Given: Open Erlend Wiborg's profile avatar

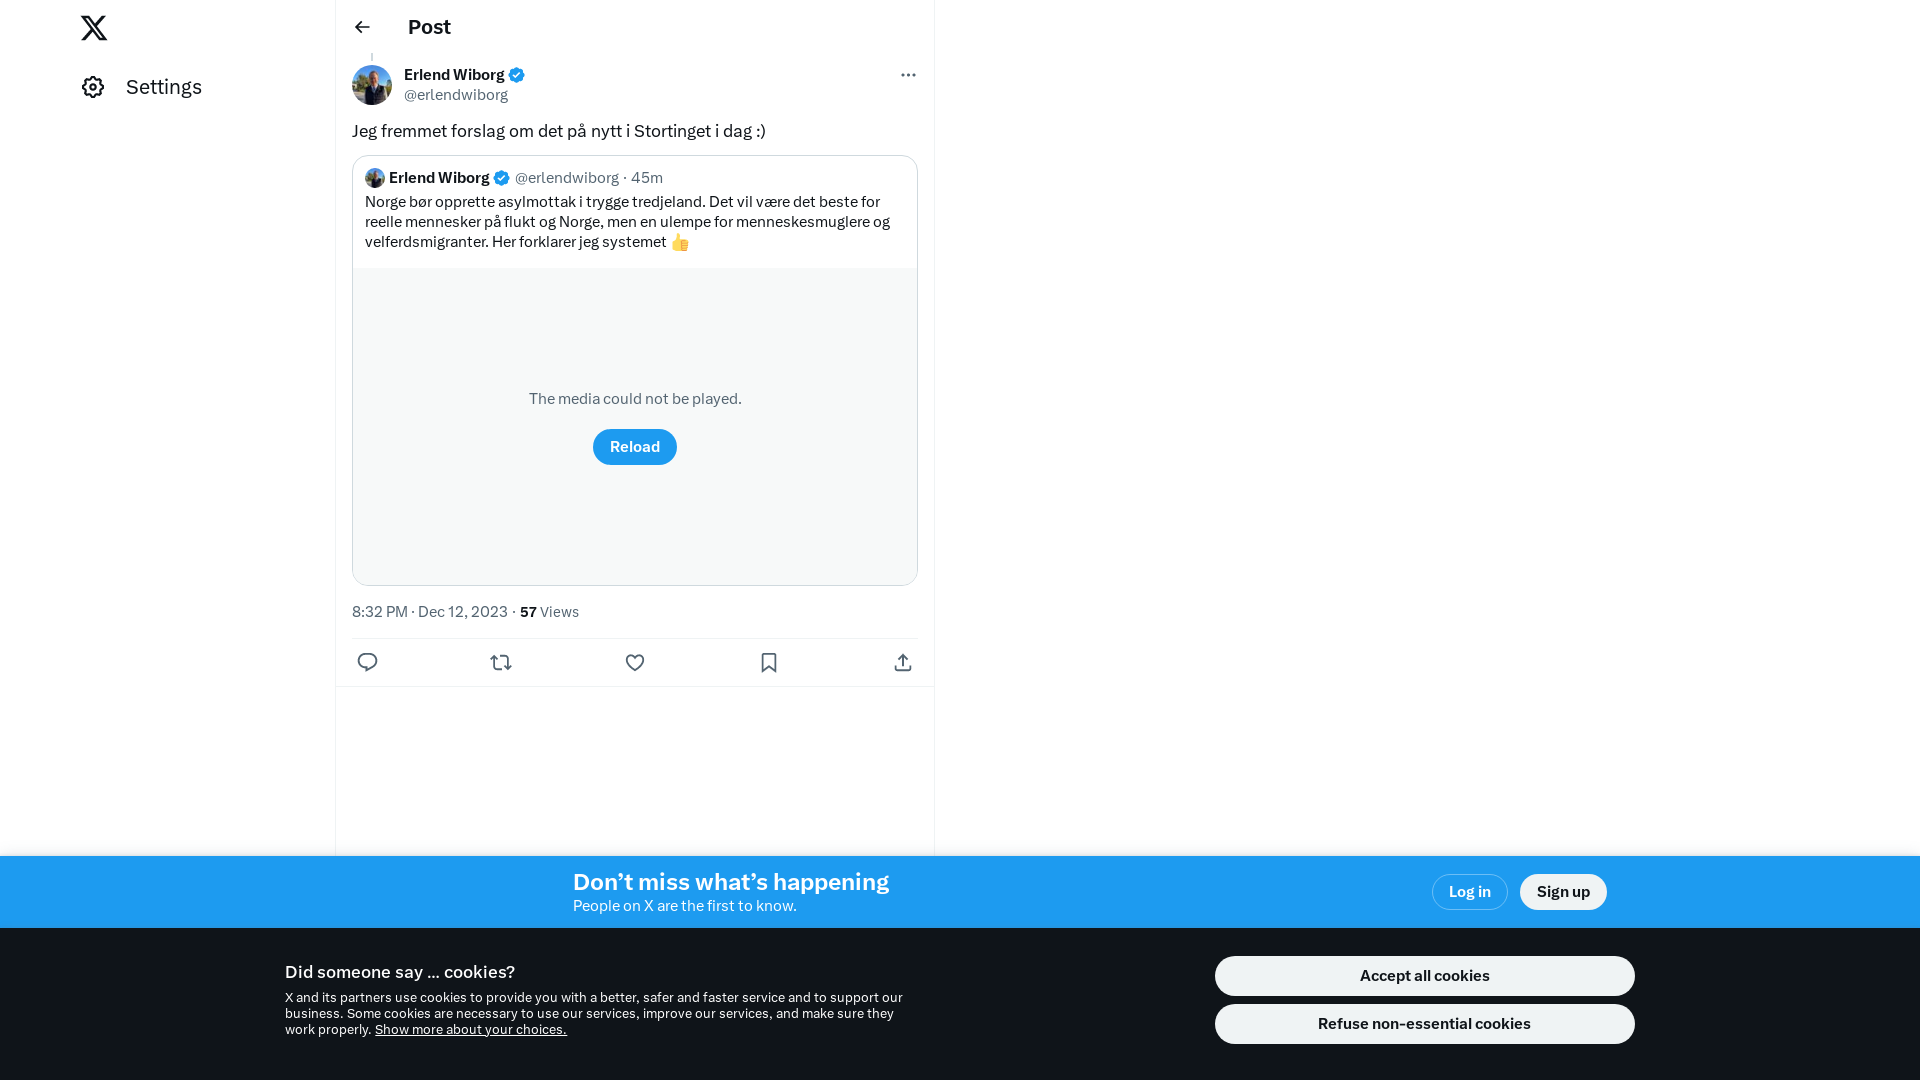Looking at the screenshot, I should (x=372, y=85).
